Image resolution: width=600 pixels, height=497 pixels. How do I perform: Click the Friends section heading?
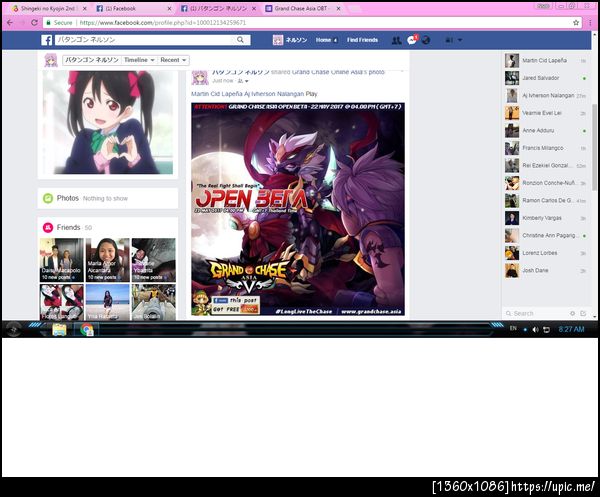pyautogui.click(x=68, y=227)
